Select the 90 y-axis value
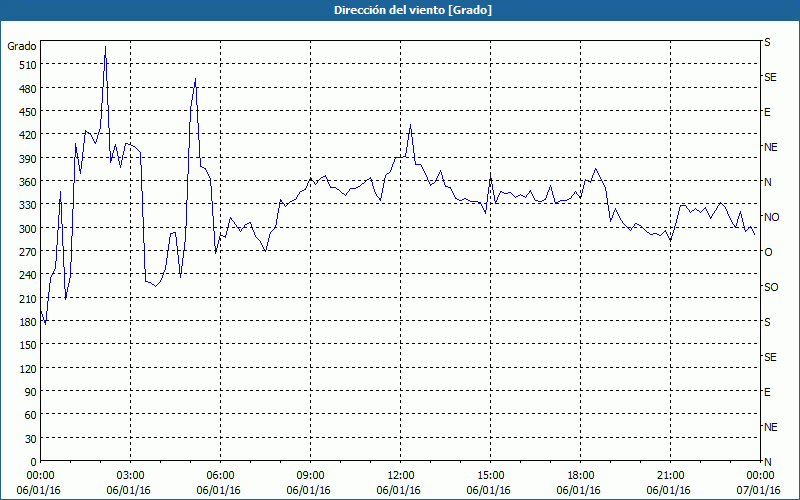The height and width of the screenshot is (500, 800). pyautogui.click(x=31, y=392)
